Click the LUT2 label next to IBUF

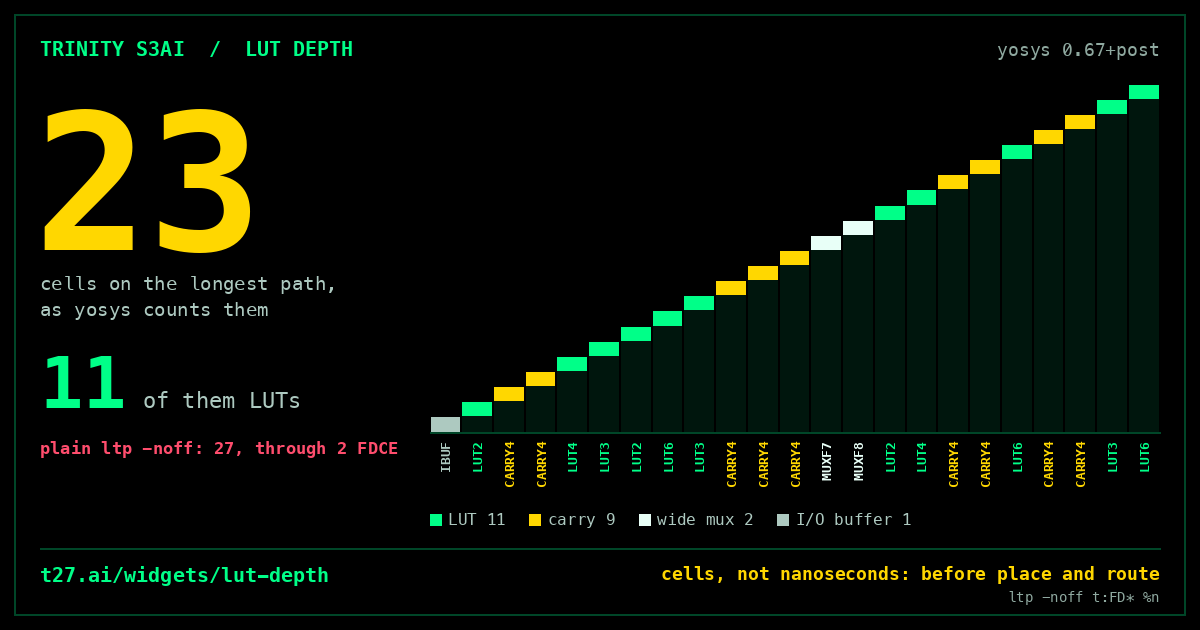[x=478, y=457]
